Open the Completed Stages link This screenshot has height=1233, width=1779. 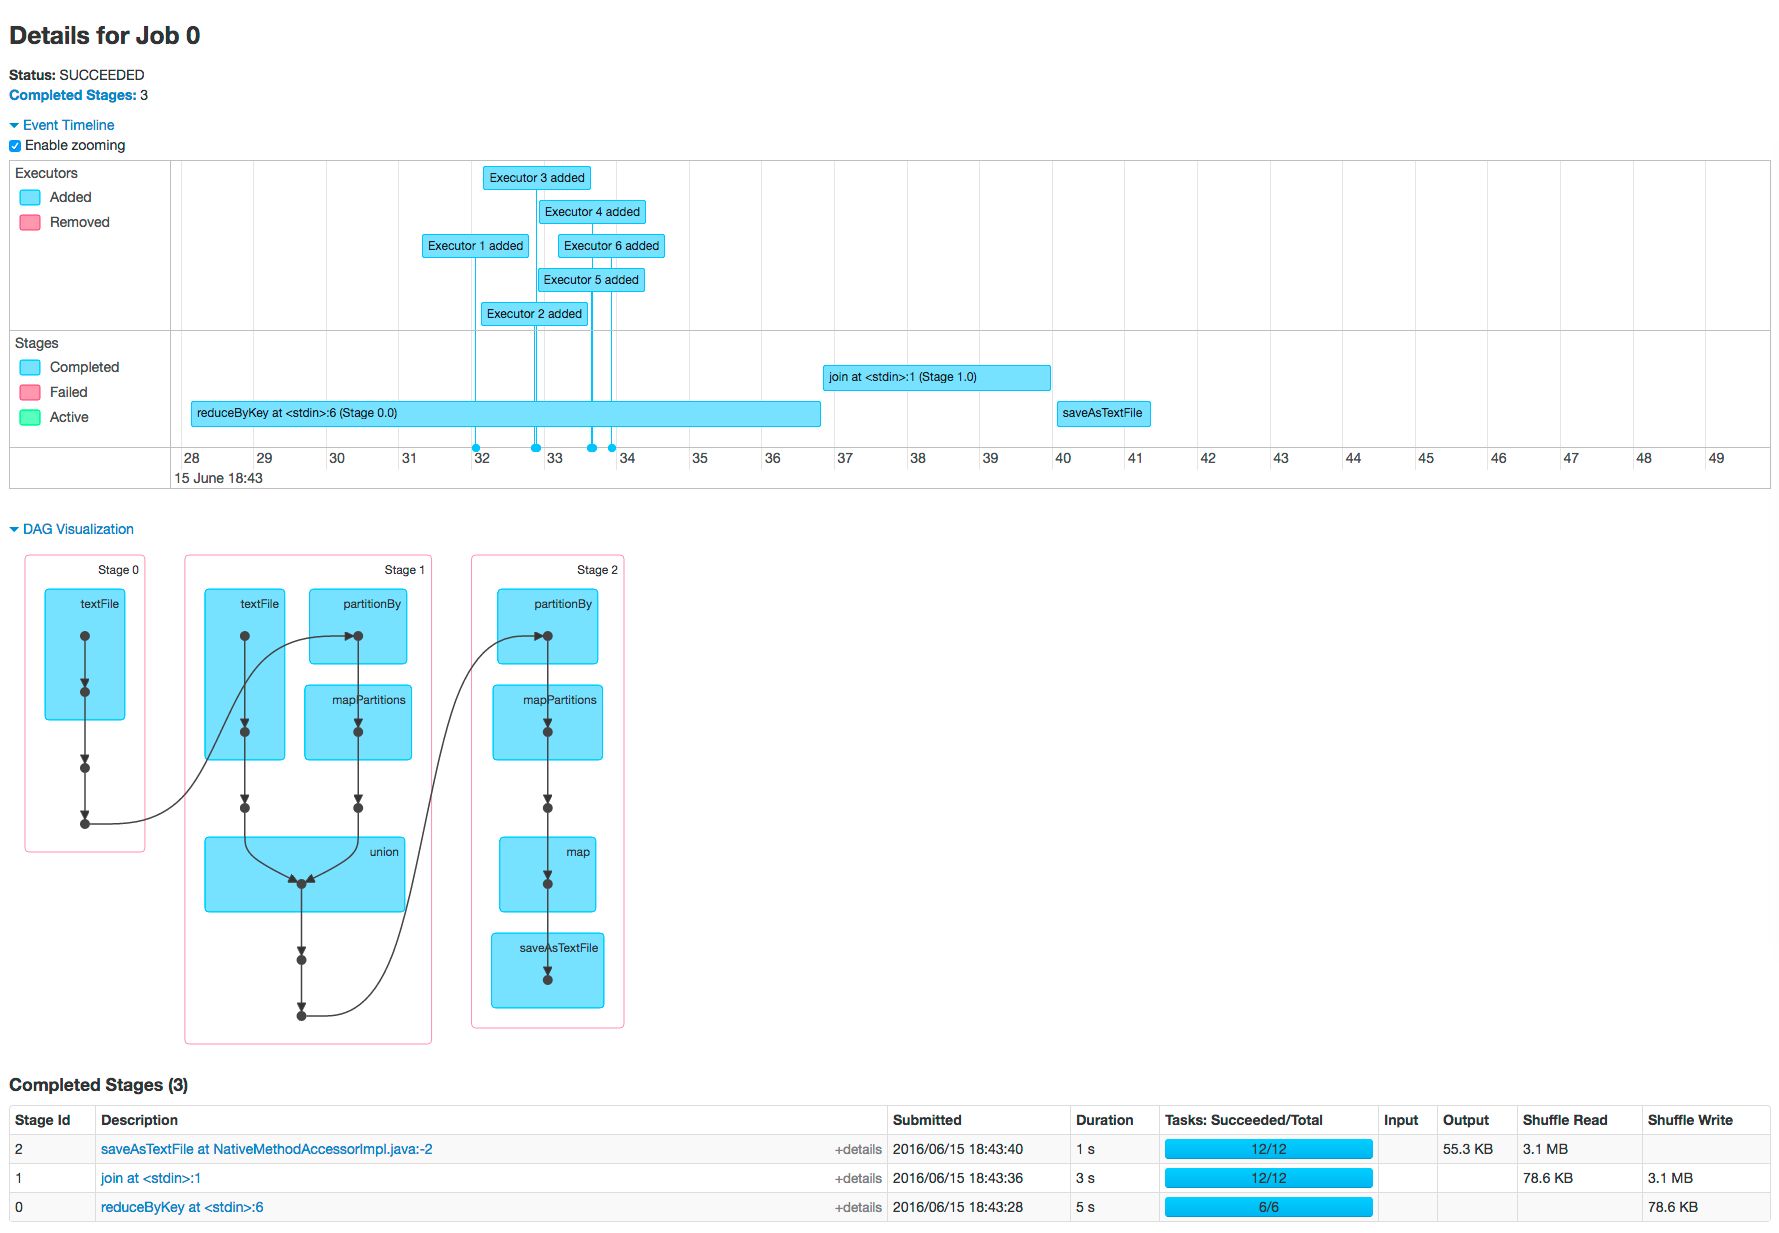72,95
